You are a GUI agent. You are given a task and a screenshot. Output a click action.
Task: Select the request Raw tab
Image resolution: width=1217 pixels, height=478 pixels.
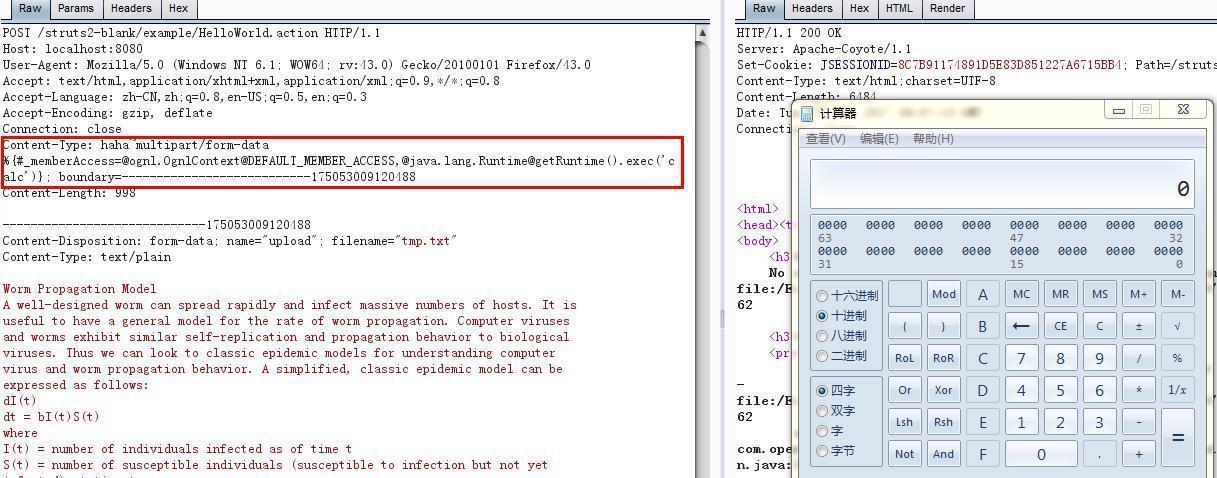coord(29,8)
